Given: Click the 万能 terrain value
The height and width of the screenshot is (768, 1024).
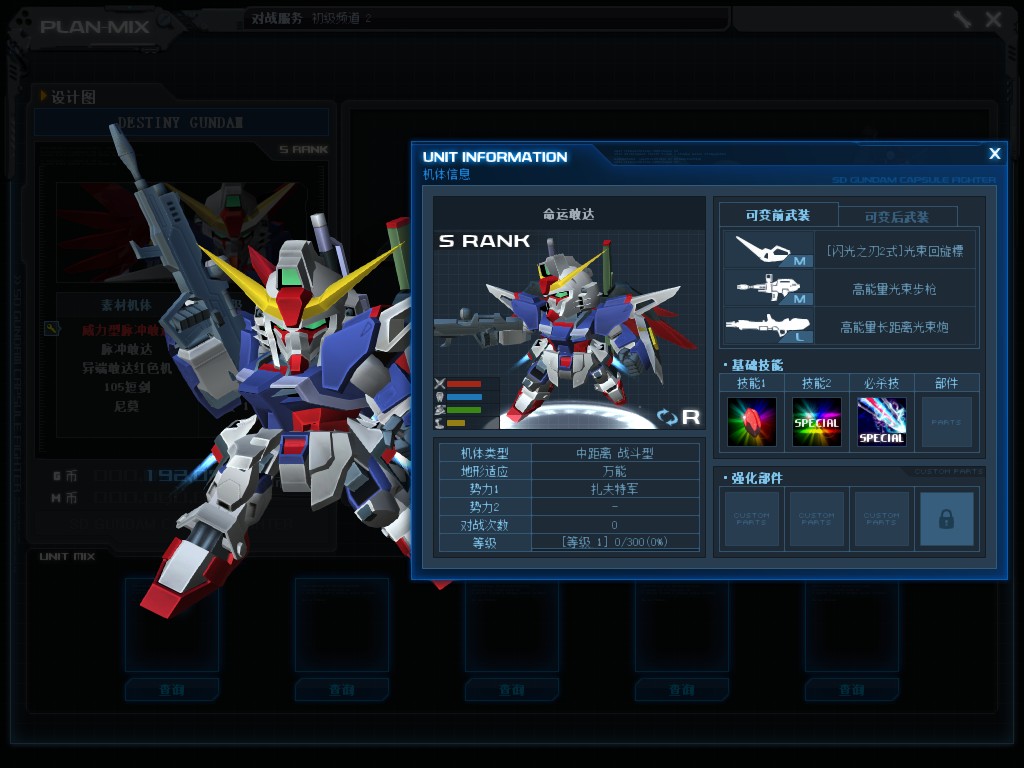Looking at the screenshot, I should click(615, 471).
